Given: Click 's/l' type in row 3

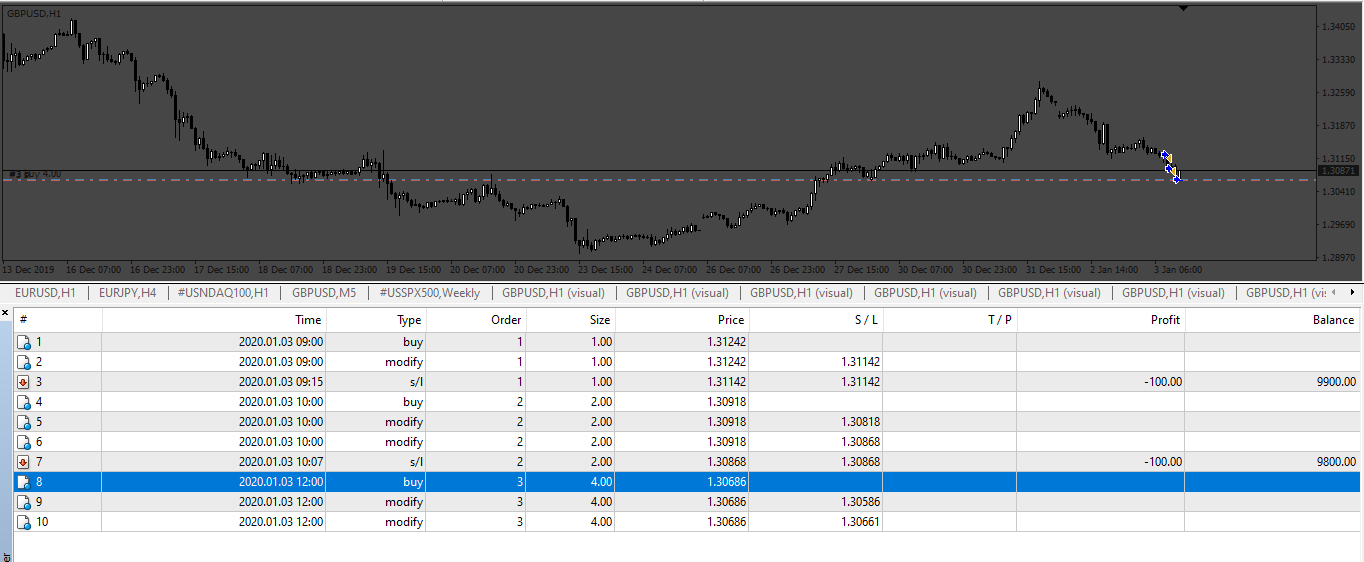Looking at the screenshot, I should [416, 382].
